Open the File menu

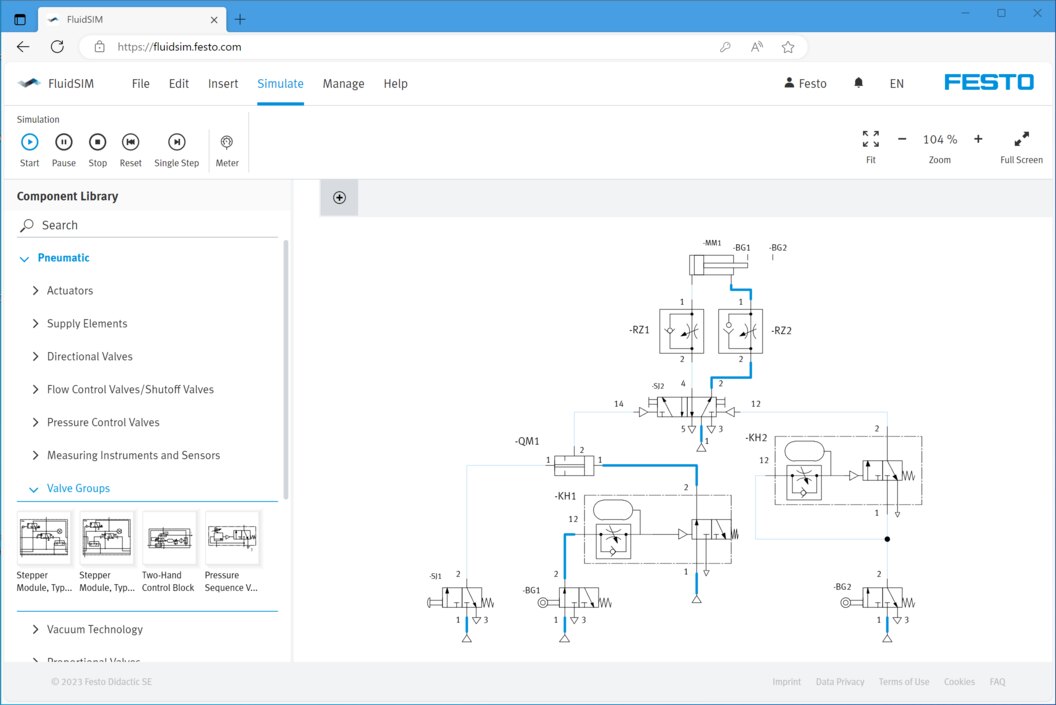click(x=141, y=83)
